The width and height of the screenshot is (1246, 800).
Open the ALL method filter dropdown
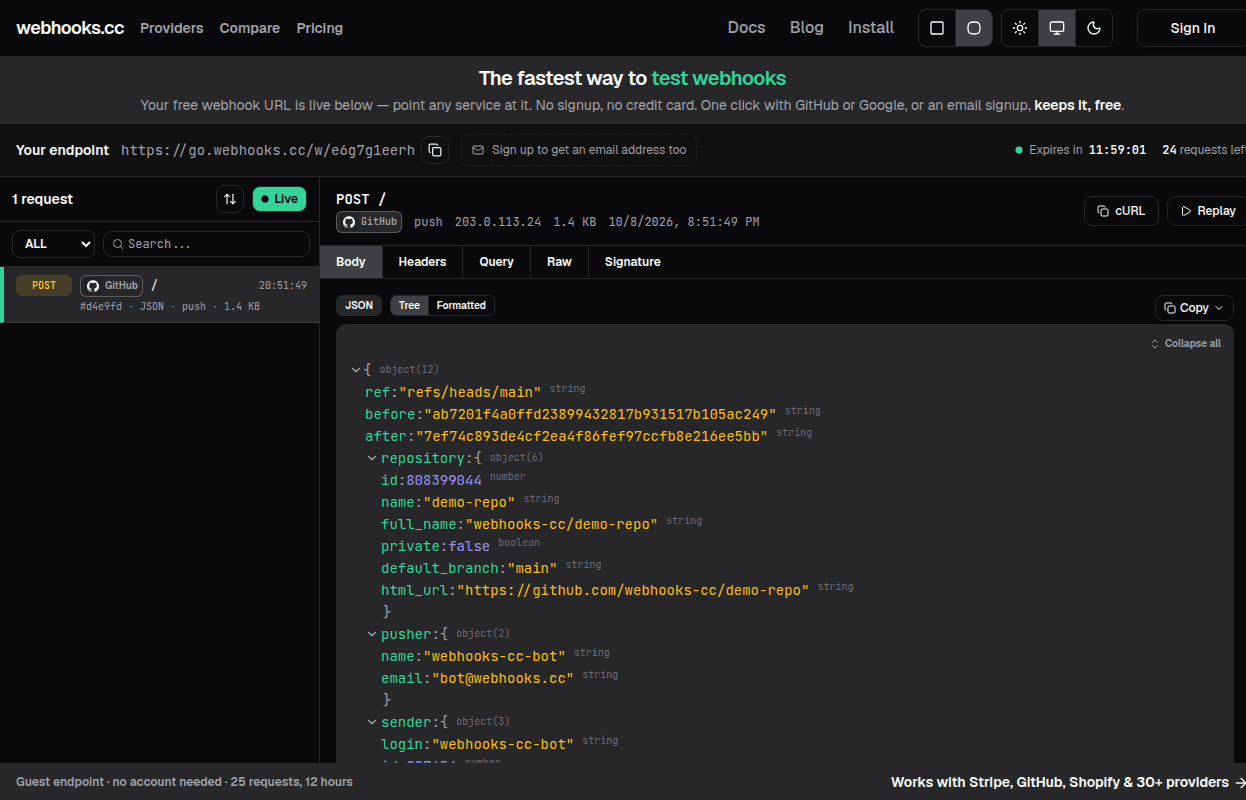click(53, 244)
